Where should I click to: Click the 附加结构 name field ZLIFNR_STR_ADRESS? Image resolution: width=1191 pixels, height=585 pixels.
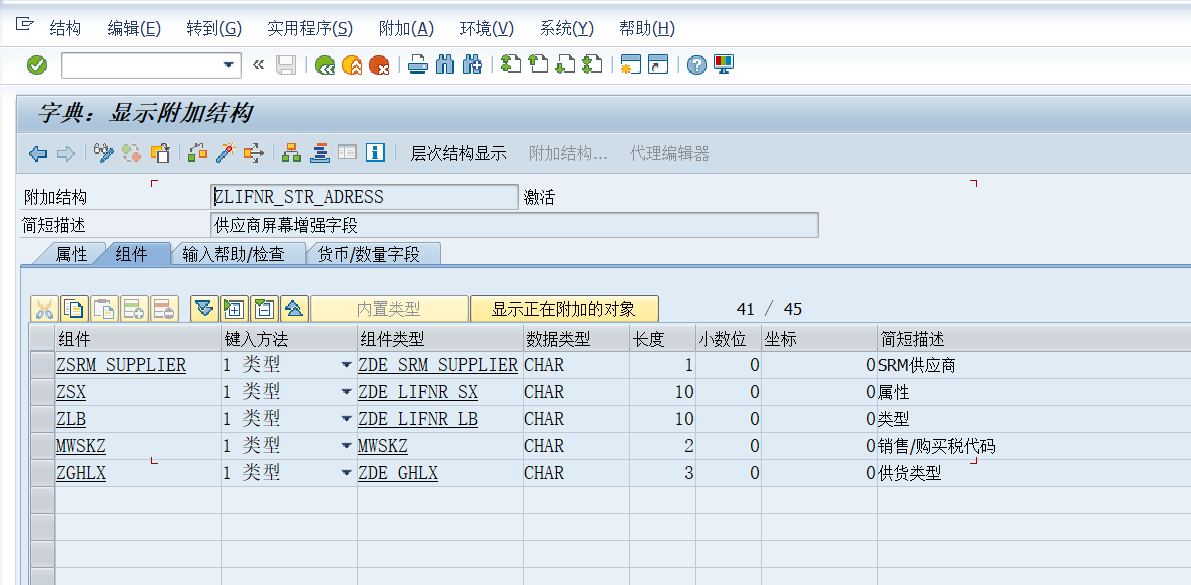pos(364,198)
